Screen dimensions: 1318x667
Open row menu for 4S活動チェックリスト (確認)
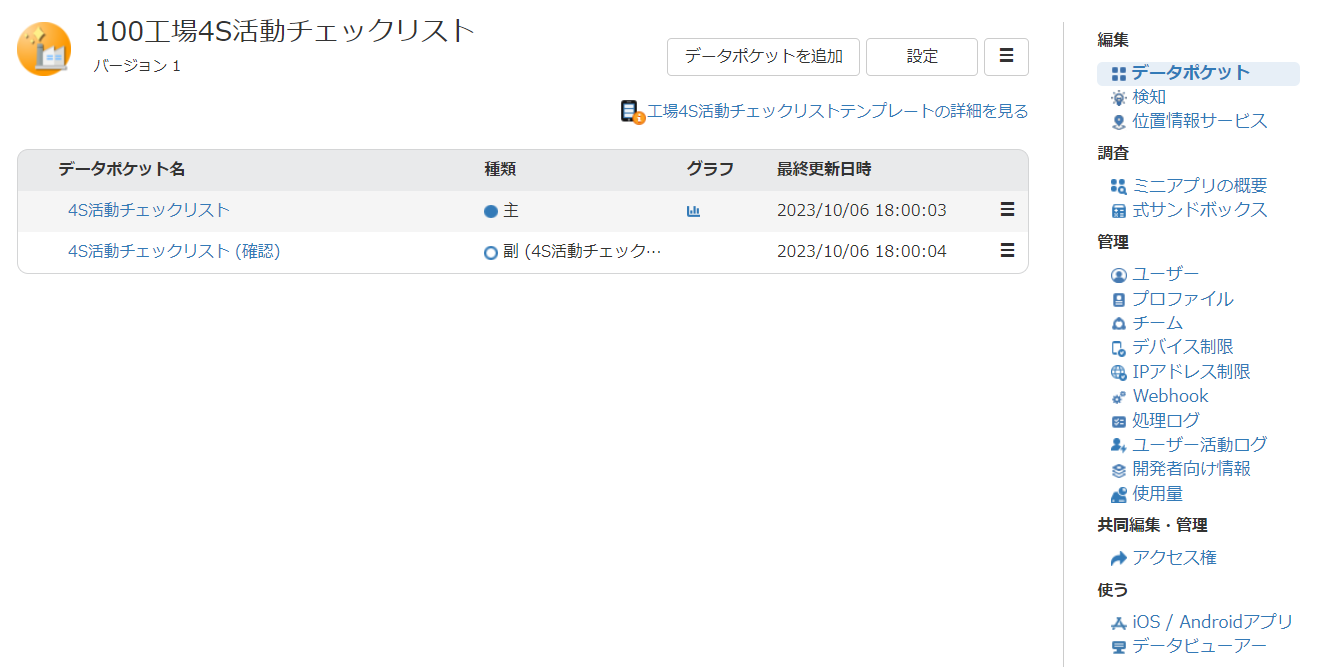coord(1007,251)
